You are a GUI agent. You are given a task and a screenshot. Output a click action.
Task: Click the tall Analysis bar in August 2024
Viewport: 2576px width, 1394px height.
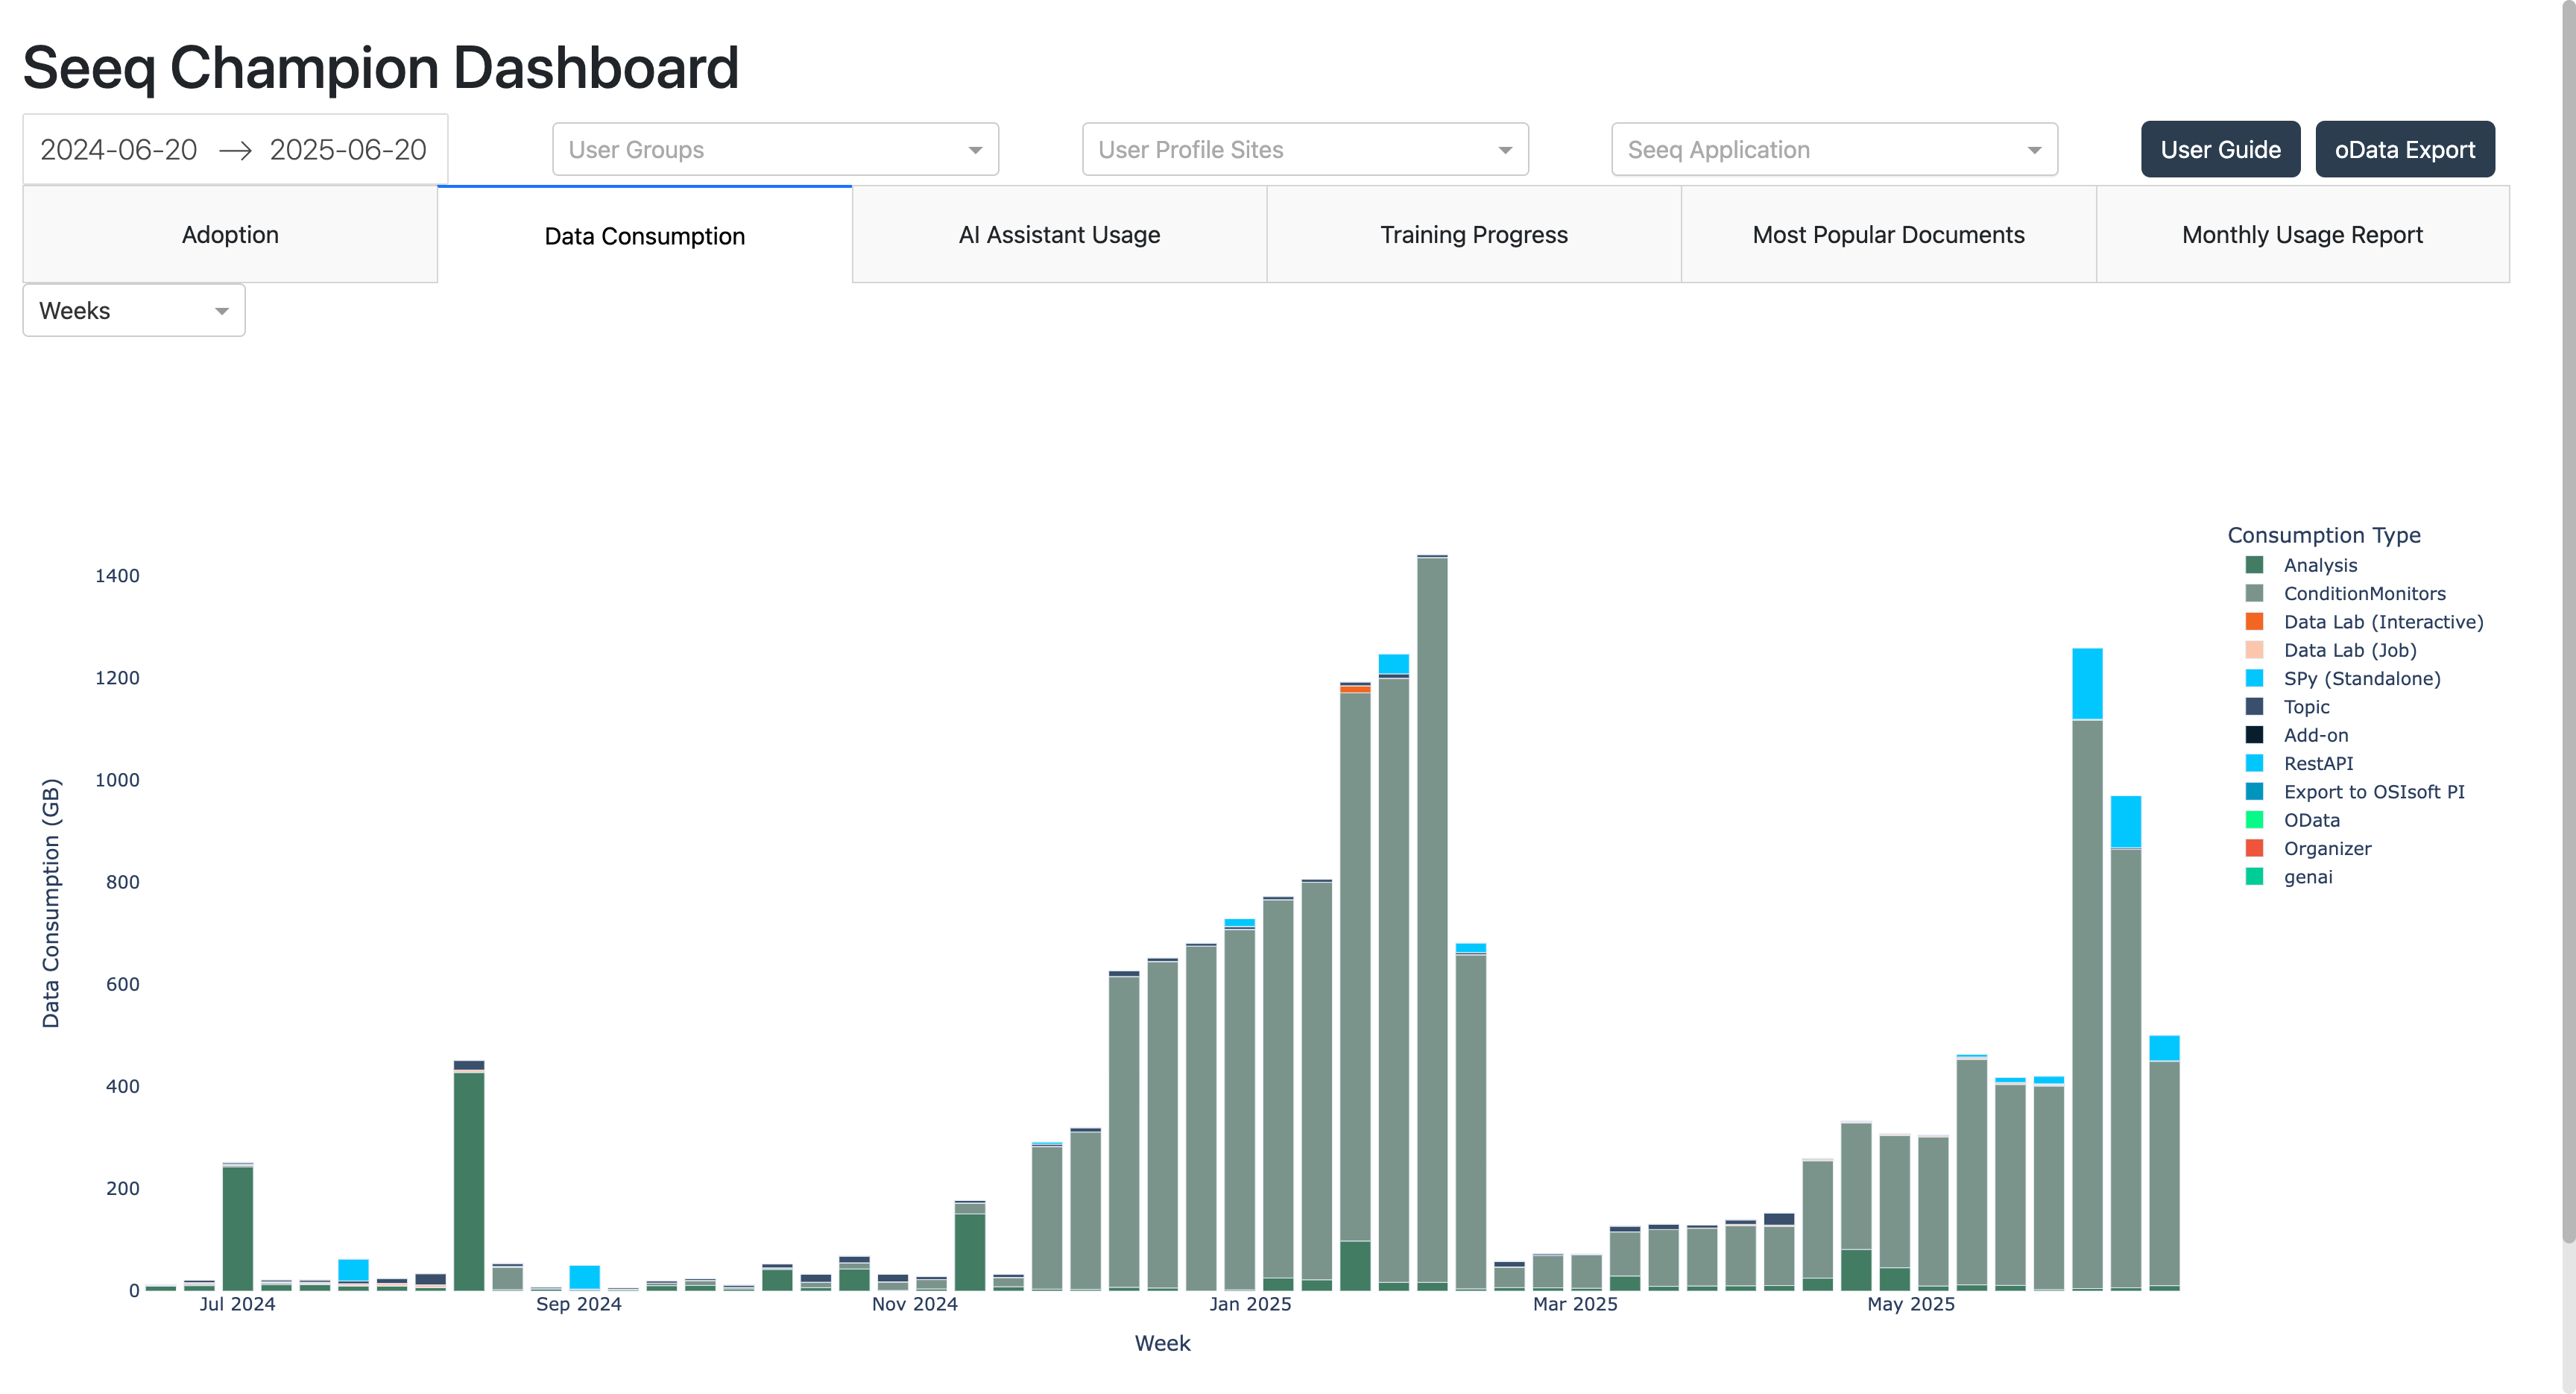coord(469,1181)
